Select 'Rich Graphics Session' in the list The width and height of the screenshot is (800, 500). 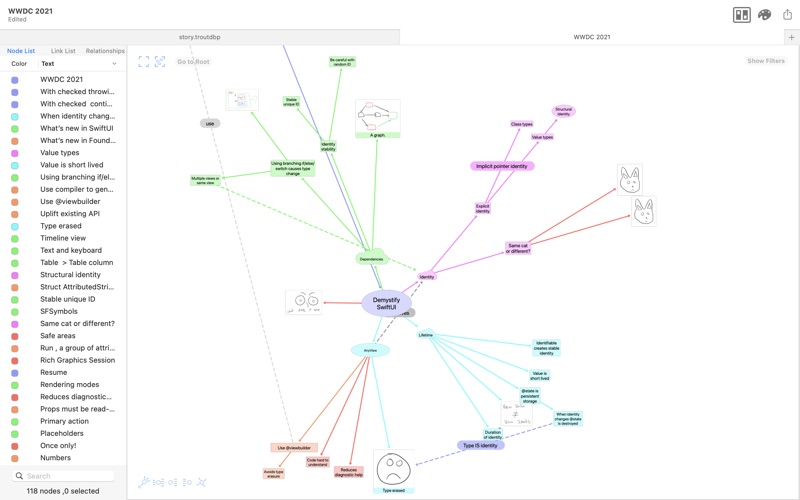click(x=78, y=360)
